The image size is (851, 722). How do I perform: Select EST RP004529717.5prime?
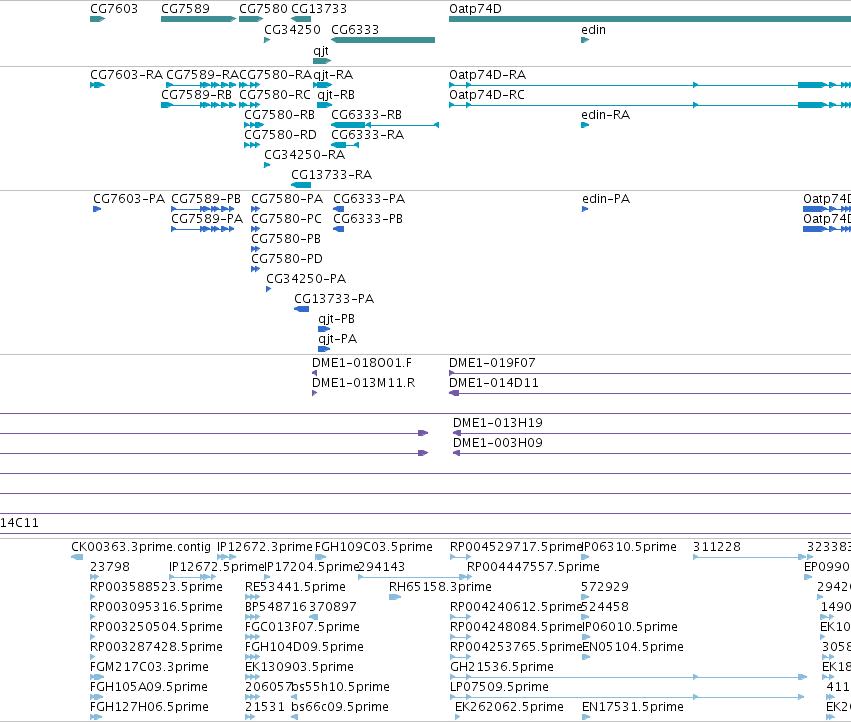click(x=460, y=557)
